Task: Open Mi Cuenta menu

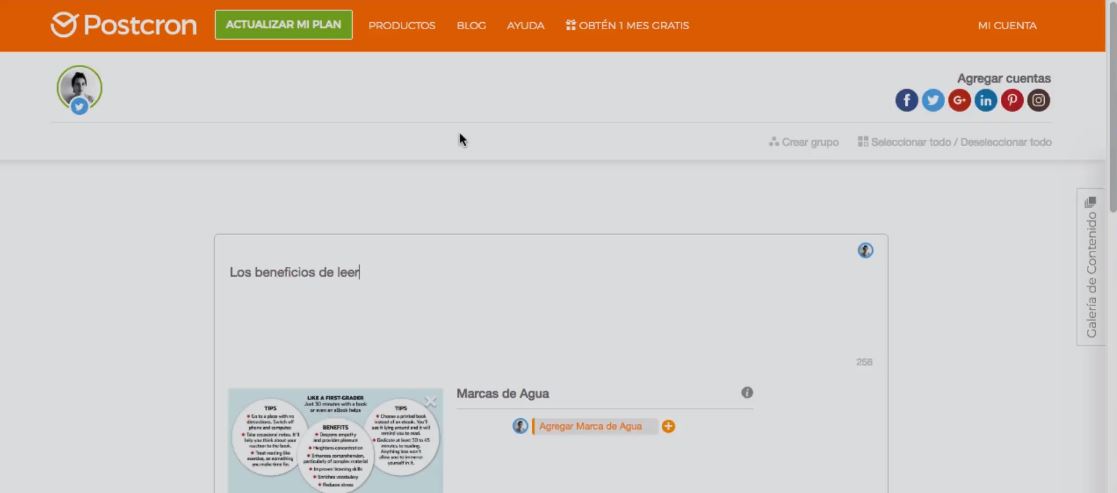Action: [x=1007, y=25]
